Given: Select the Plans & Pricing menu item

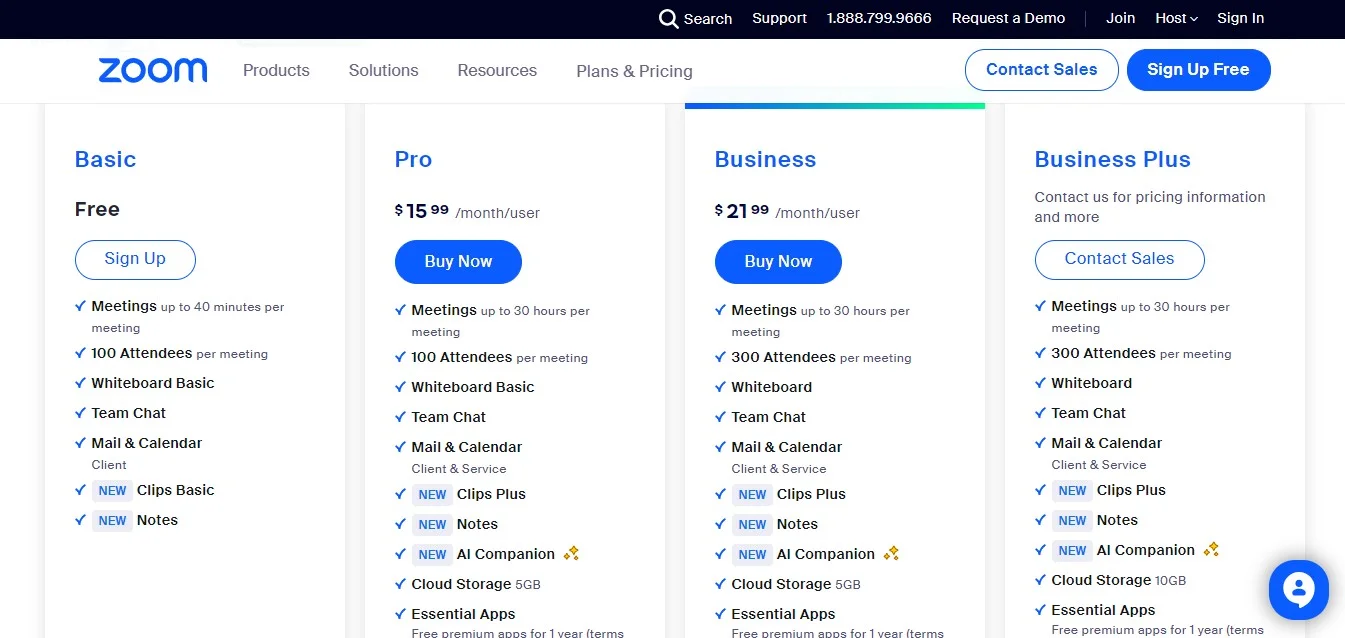Looking at the screenshot, I should (x=634, y=70).
